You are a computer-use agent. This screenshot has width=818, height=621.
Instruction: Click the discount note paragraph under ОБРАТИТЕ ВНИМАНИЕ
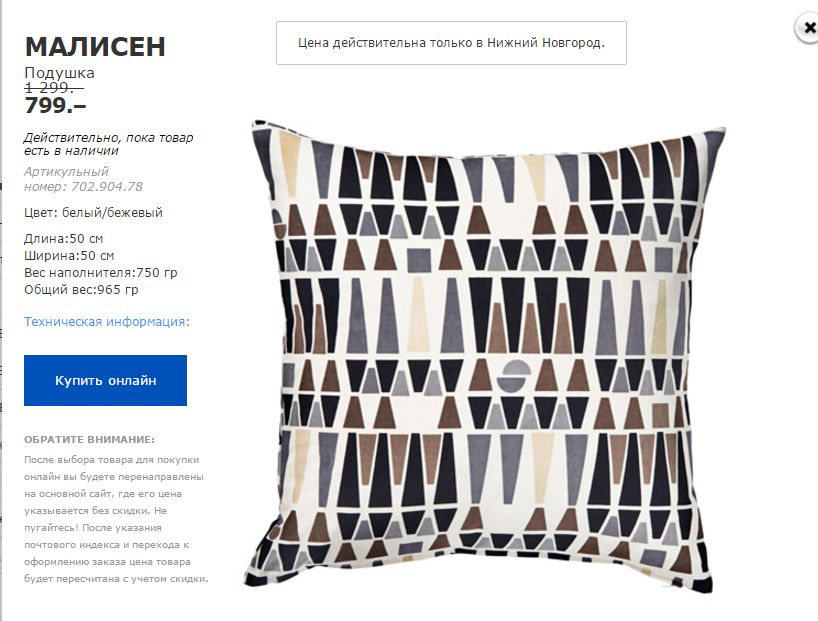(x=116, y=519)
